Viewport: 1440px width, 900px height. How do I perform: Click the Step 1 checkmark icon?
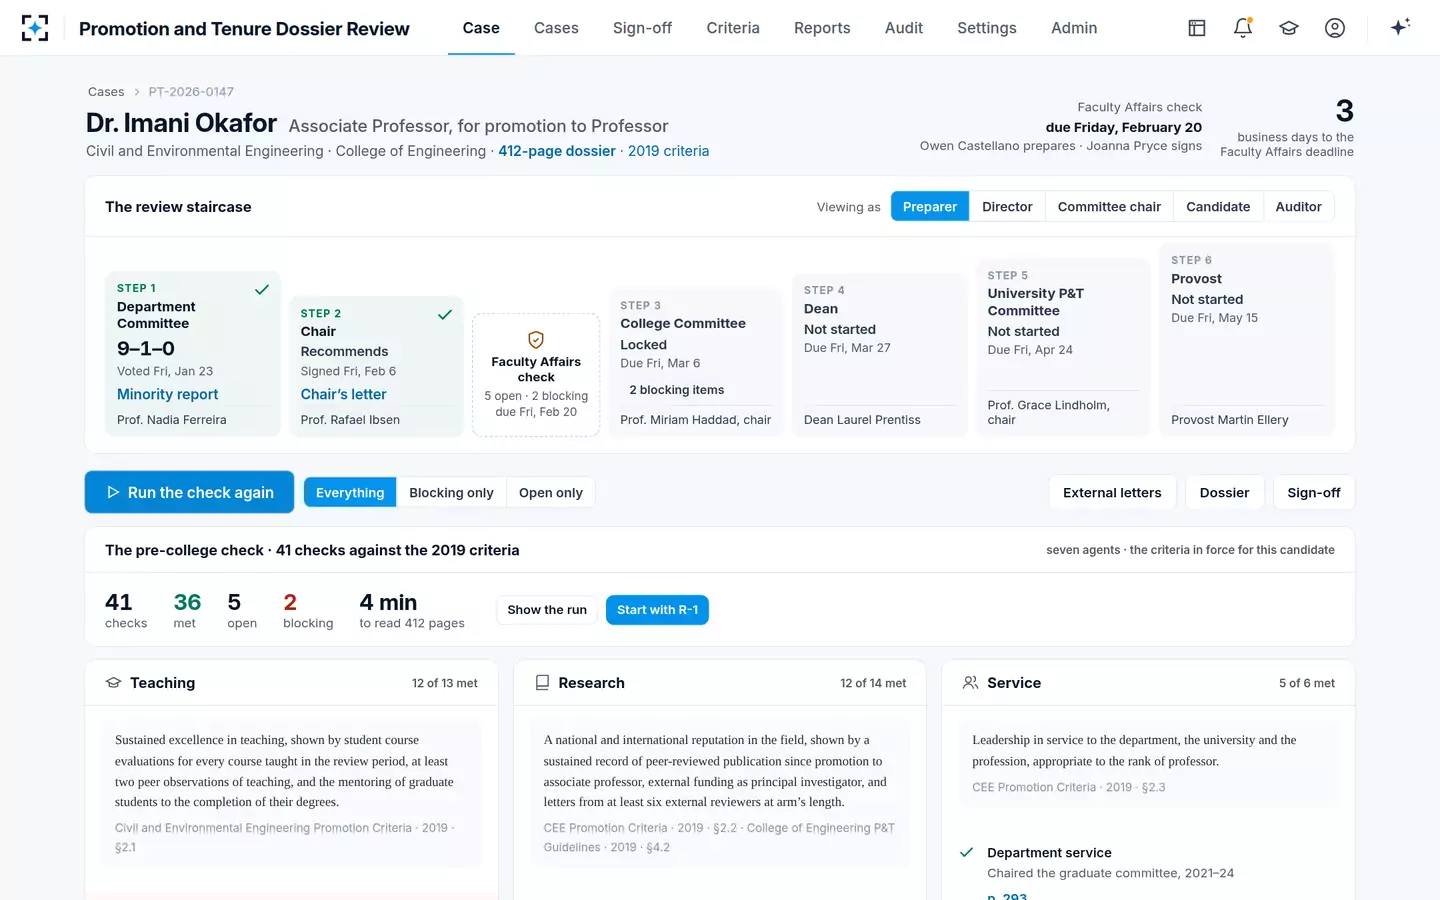(x=262, y=290)
